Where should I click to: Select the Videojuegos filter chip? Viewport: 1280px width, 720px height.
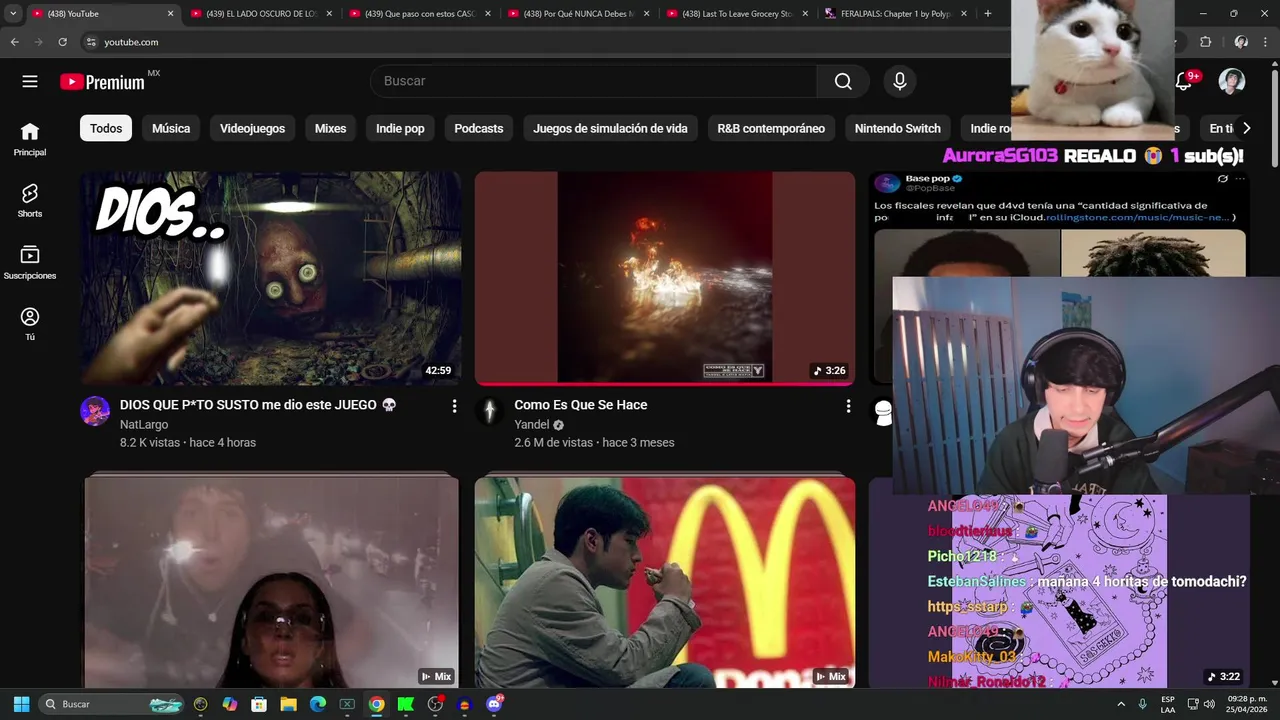[252, 128]
